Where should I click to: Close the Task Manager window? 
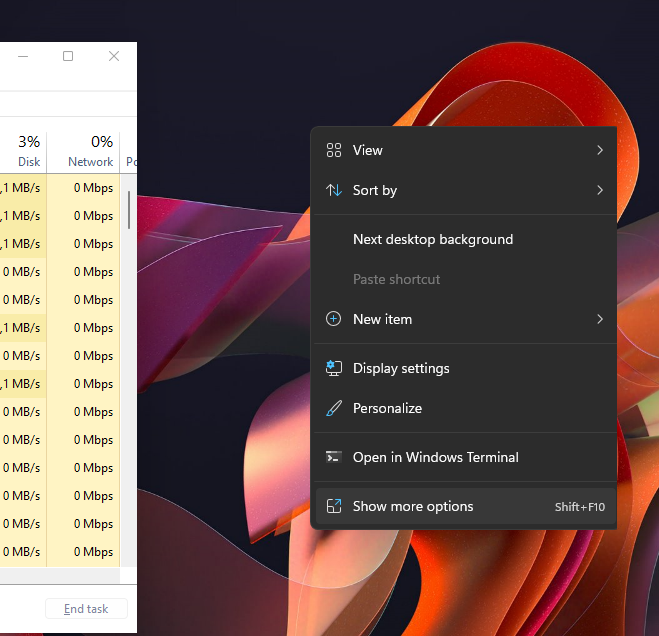point(114,56)
